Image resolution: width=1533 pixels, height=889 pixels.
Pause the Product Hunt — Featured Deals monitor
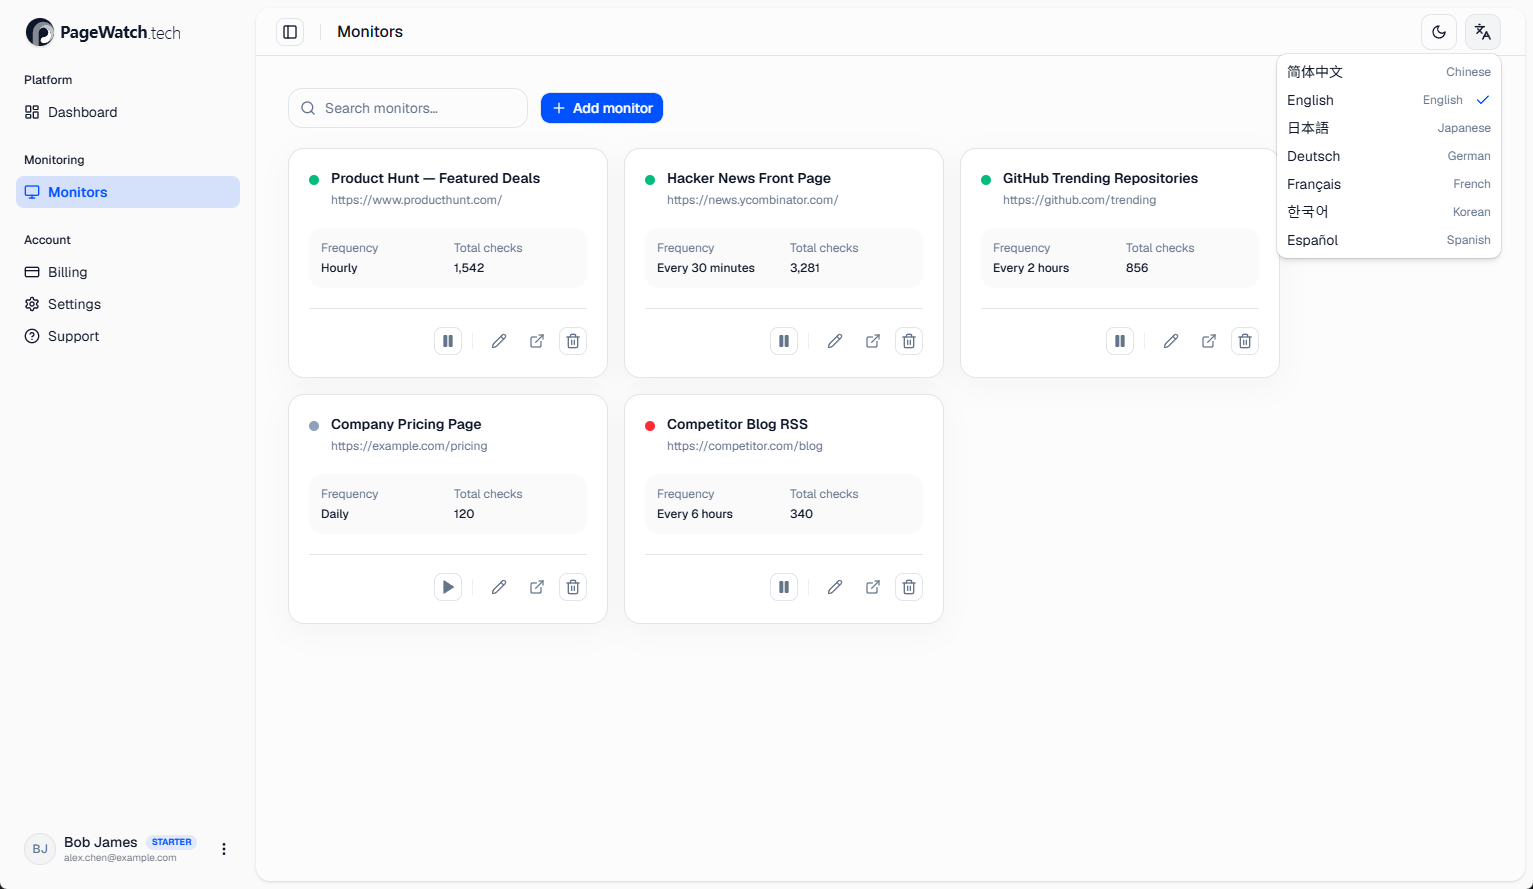pyautogui.click(x=448, y=341)
